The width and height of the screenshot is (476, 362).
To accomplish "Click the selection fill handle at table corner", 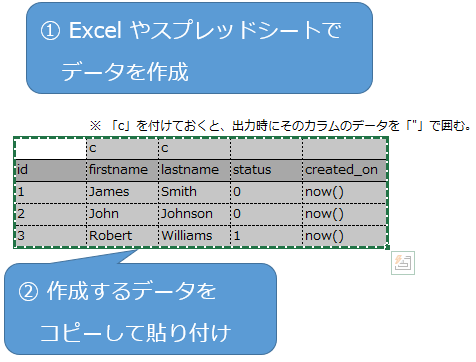I will click(388, 247).
